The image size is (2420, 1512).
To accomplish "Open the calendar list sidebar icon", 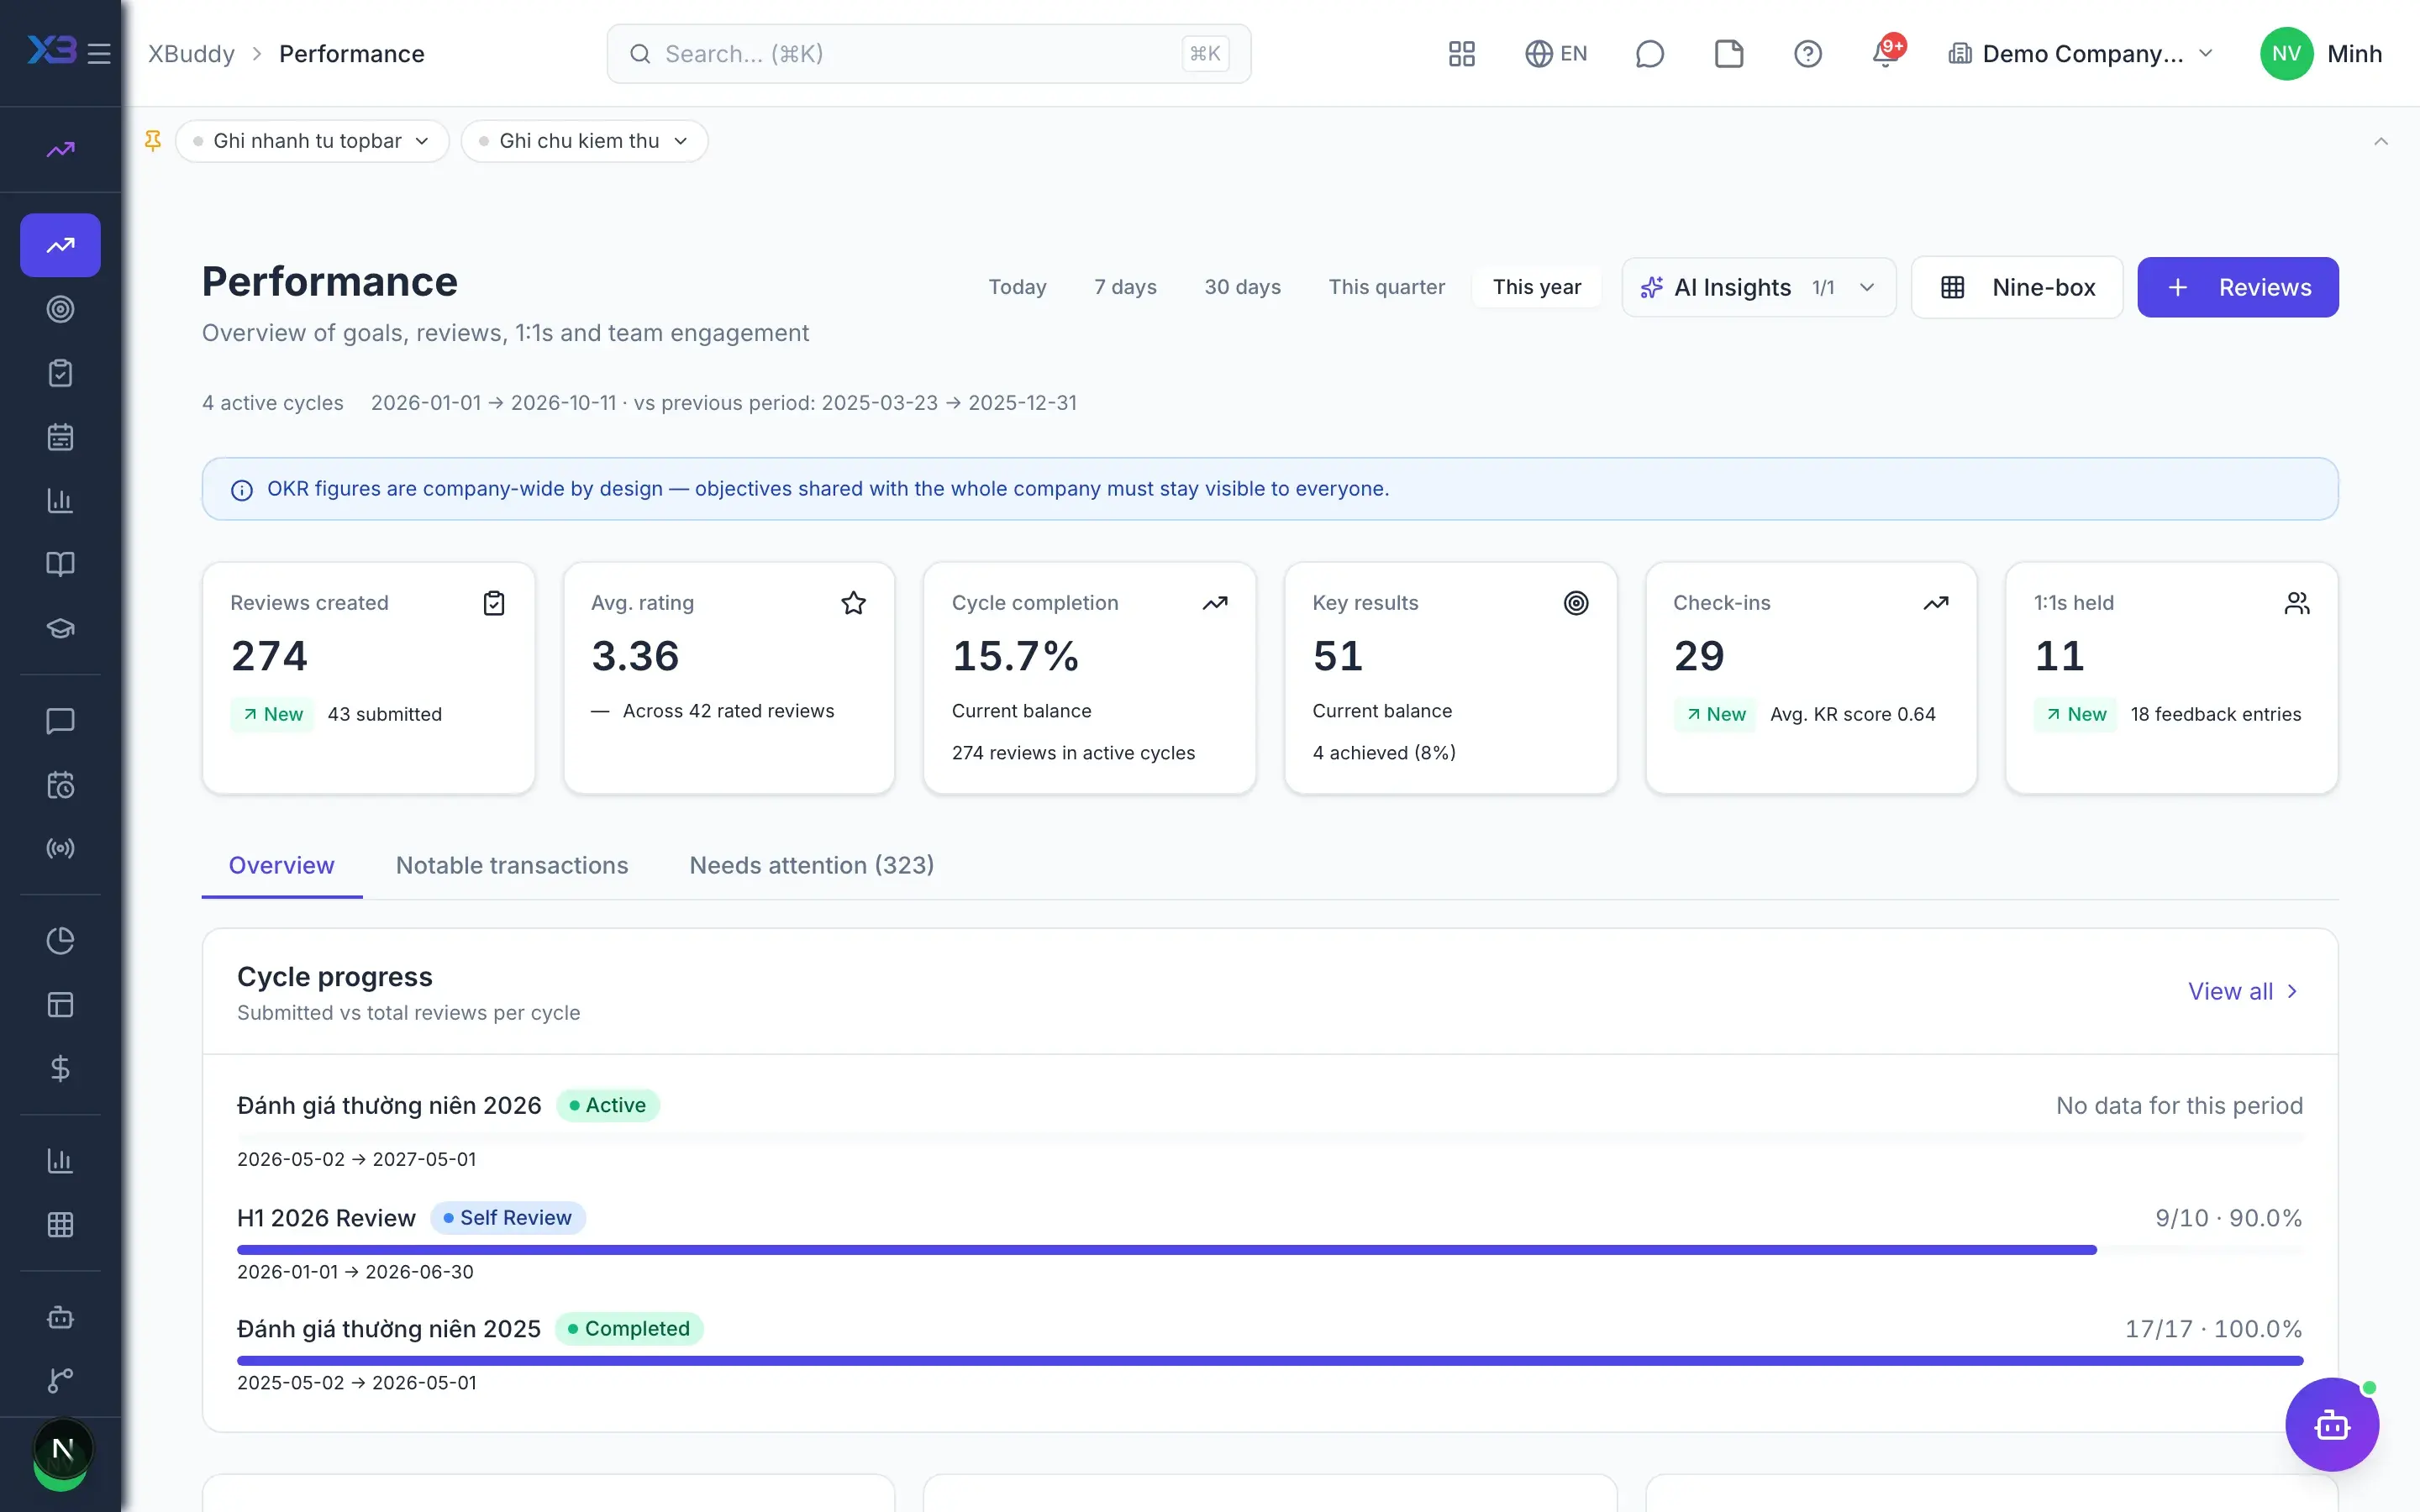I will pyautogui.click(x=60, y=437).
